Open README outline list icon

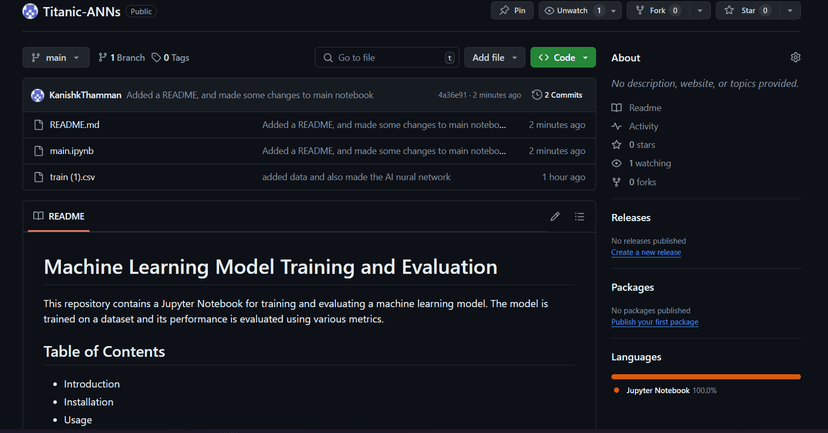pyautogui.click(x=579, y=216)
